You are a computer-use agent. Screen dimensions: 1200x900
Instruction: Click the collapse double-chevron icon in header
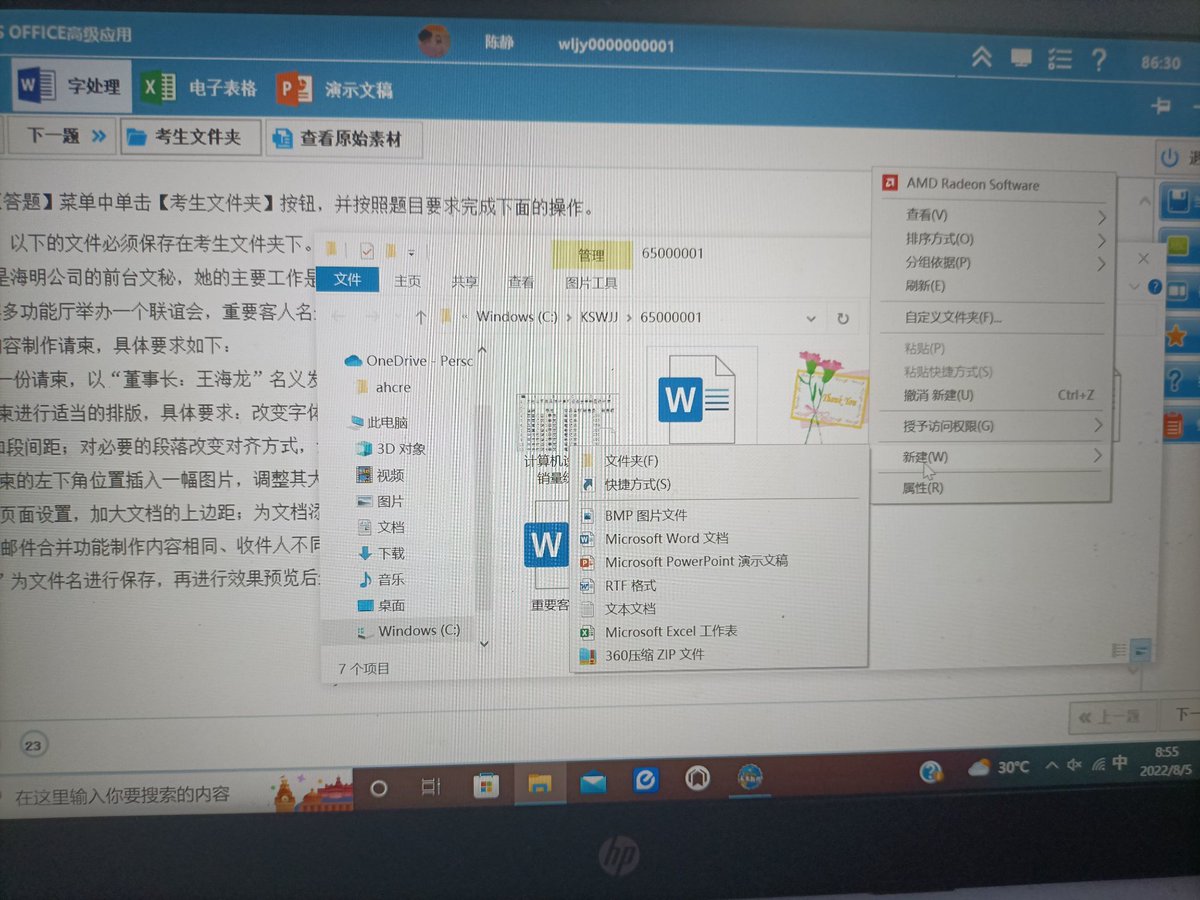coord(981,58)
